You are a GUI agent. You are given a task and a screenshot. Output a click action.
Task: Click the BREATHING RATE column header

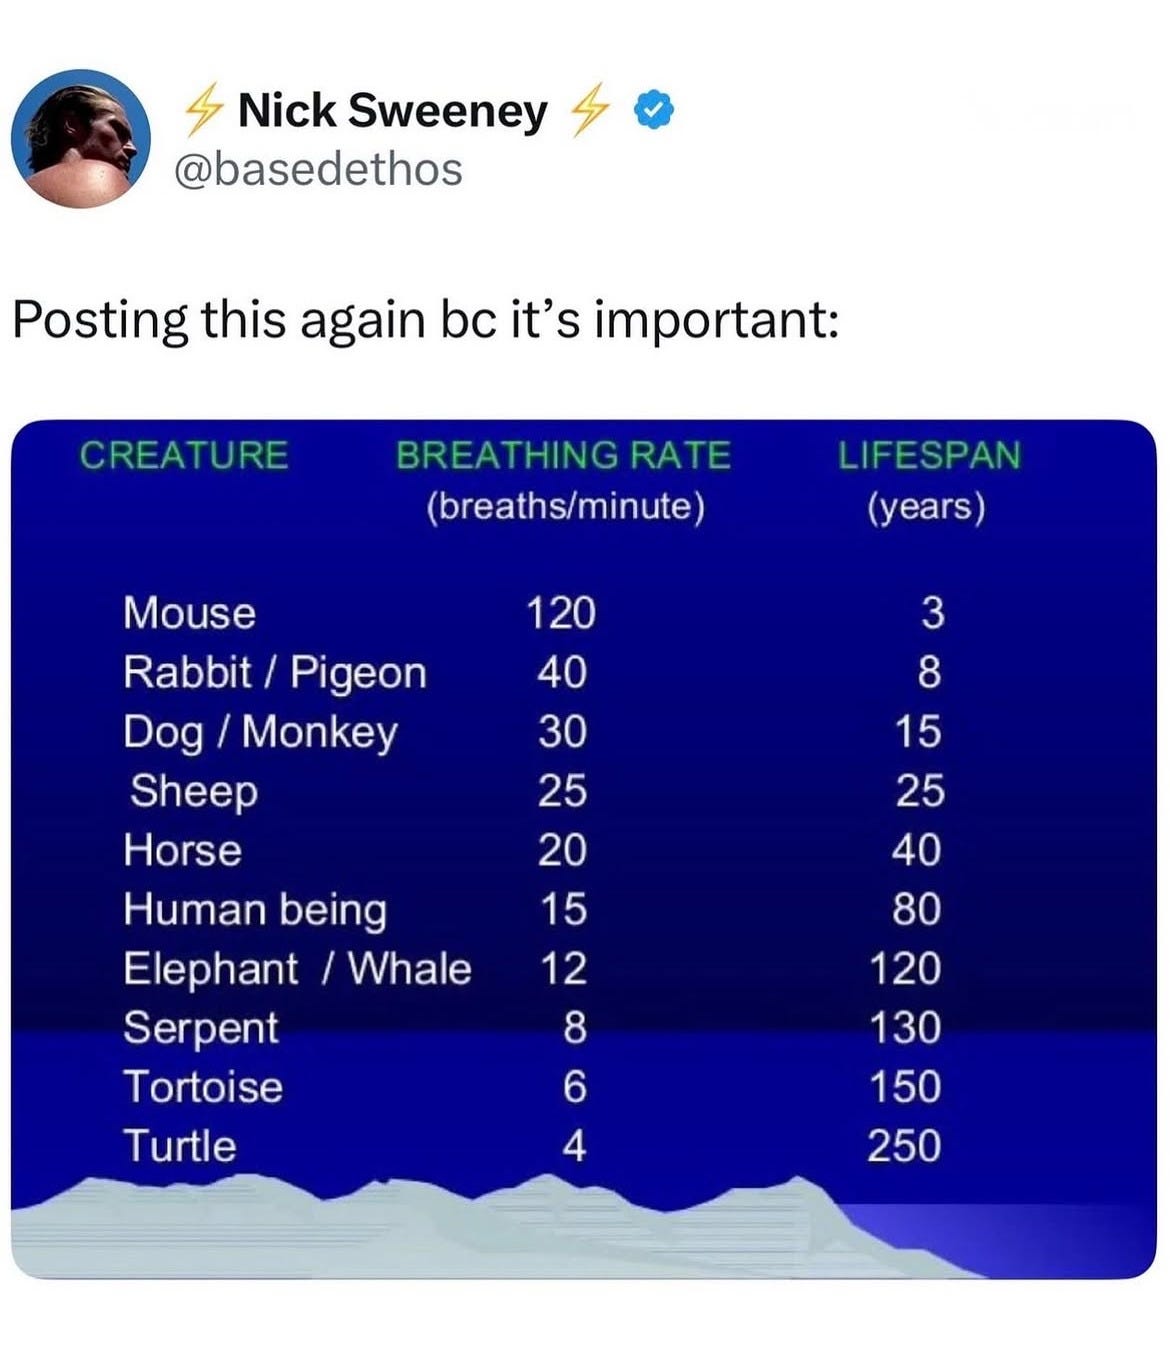tap(564, 455)
